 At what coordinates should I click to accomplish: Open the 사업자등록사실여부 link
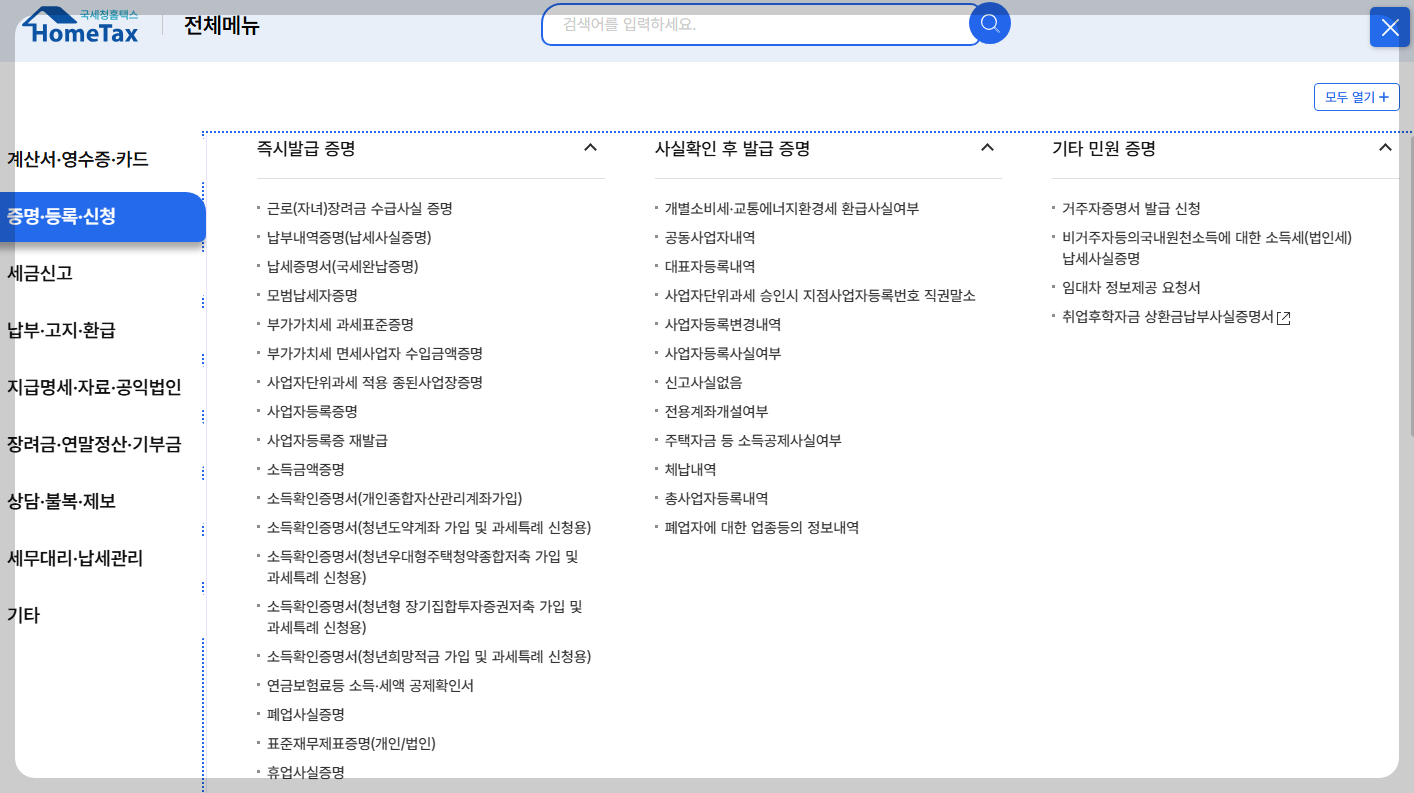[723, 354]
